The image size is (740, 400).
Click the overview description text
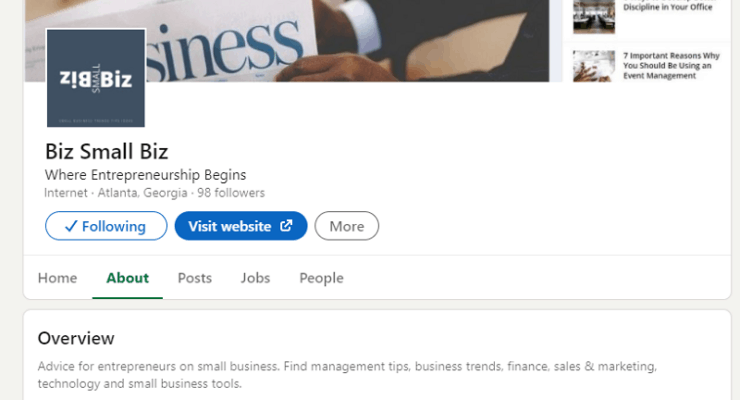point(347,375)
